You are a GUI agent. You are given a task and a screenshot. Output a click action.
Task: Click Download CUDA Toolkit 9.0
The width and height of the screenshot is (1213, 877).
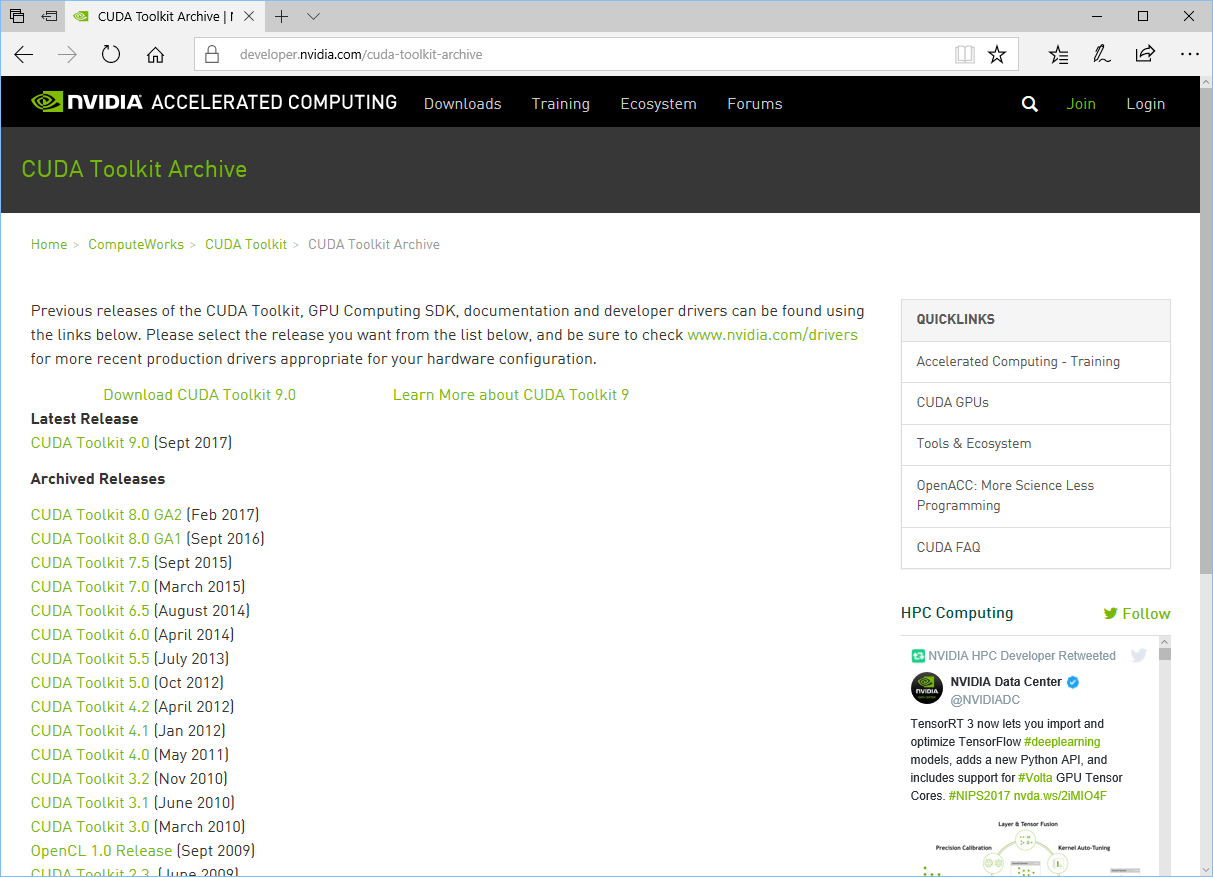(200, 395)
